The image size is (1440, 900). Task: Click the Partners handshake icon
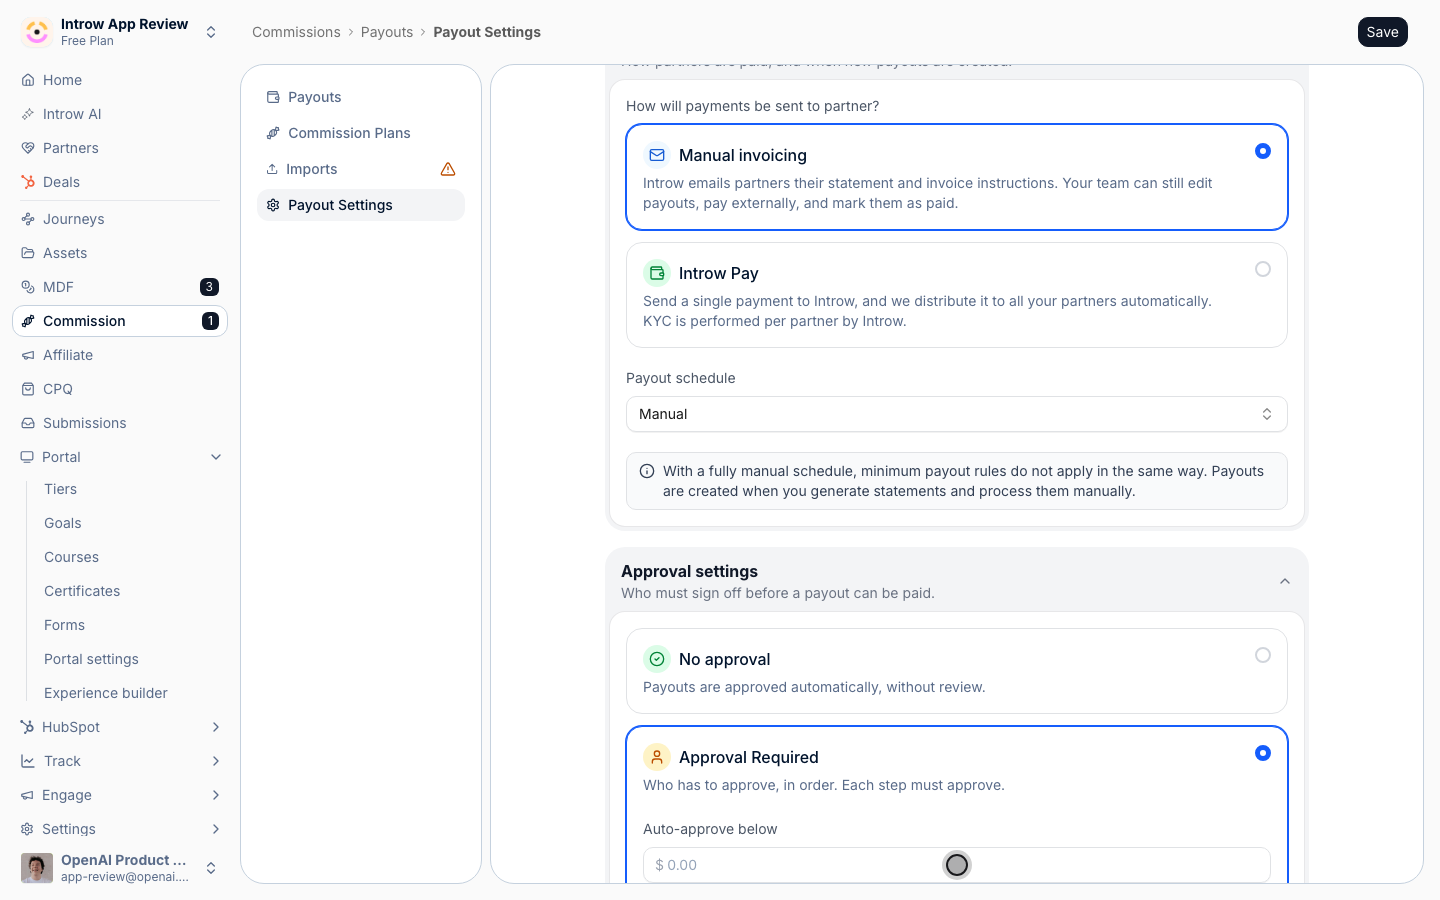[28, 148]
